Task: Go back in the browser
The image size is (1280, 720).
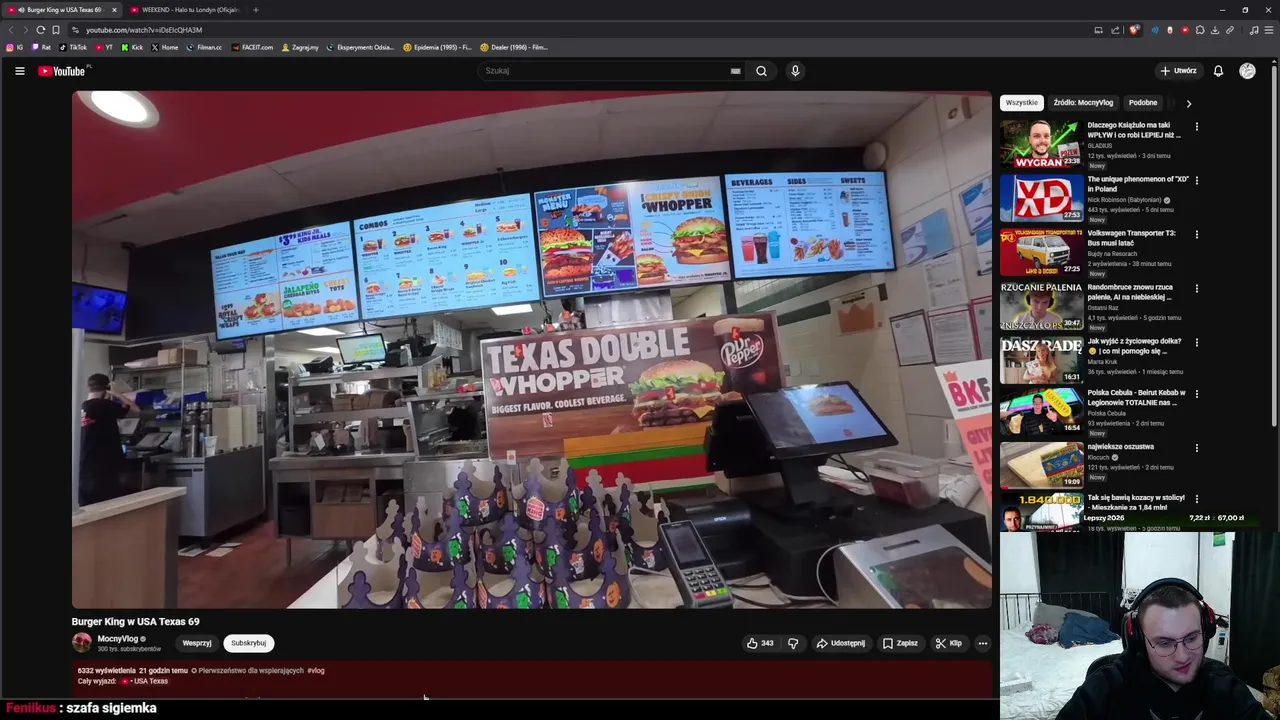Action: 11,30
